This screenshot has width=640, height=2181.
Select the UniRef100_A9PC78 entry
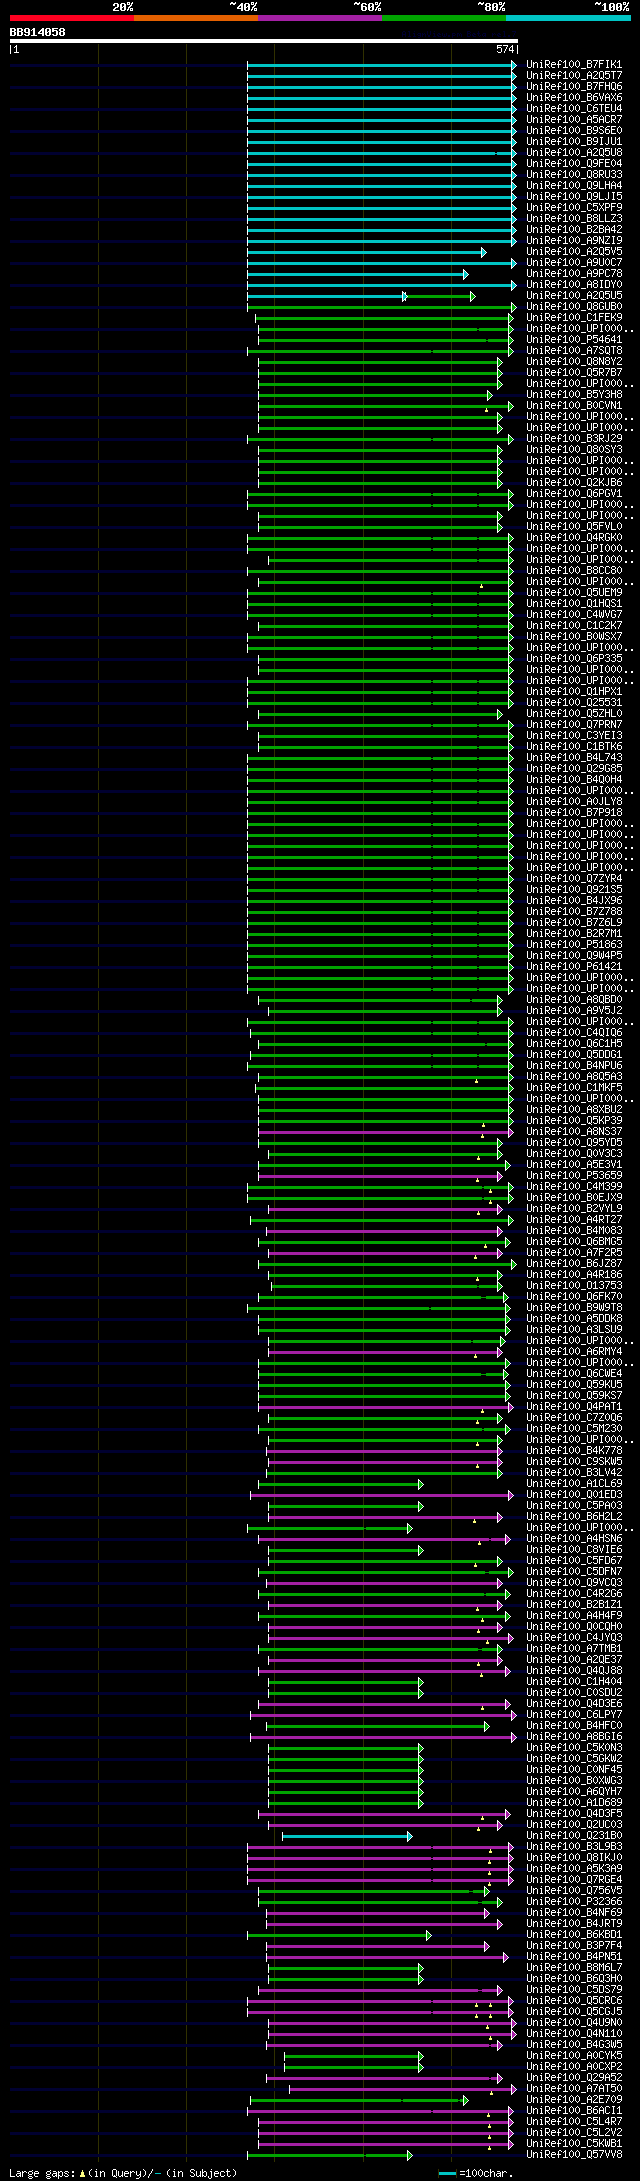(x=574, y=273)
